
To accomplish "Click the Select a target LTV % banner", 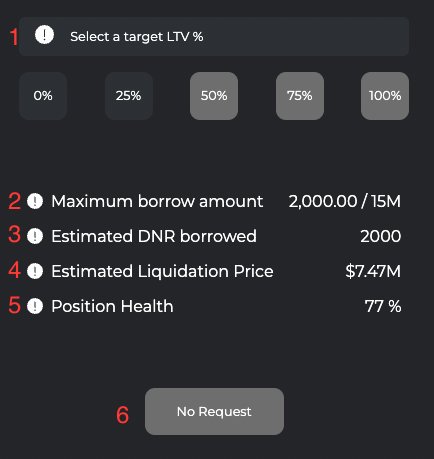I will (x=214, y=36).
